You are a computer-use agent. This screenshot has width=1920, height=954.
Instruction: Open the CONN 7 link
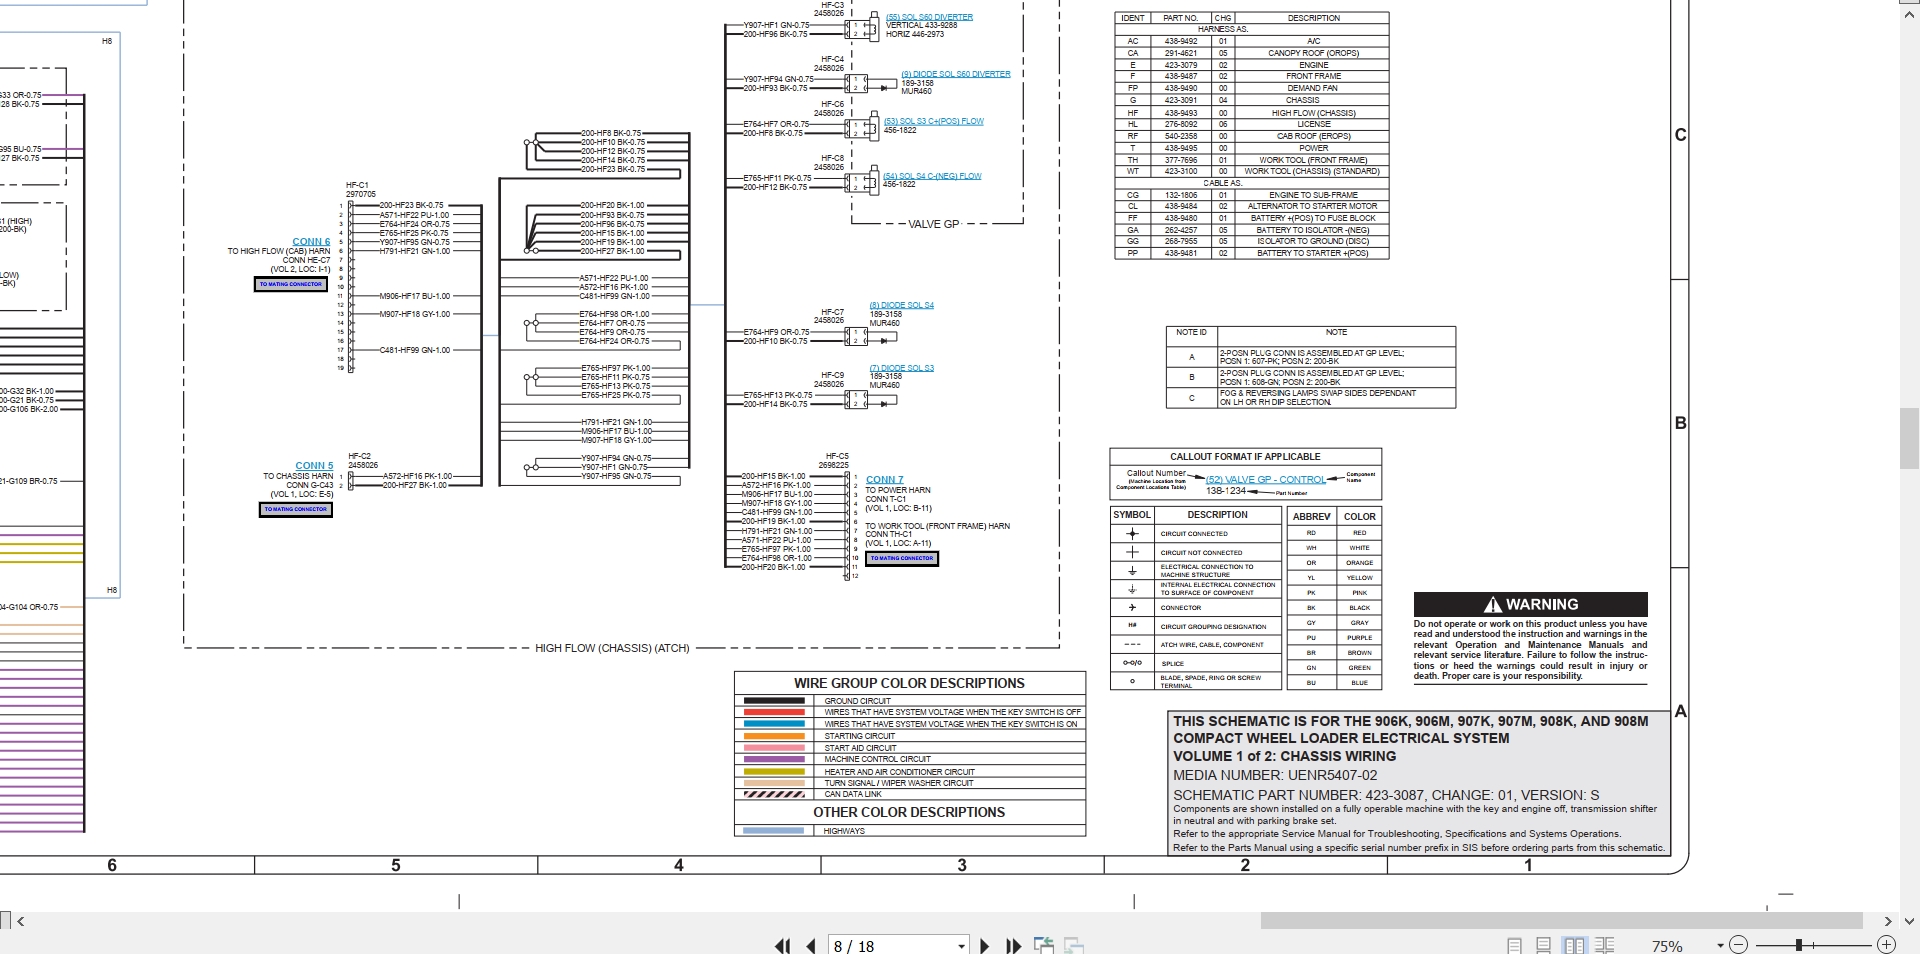tap(884, 480)
